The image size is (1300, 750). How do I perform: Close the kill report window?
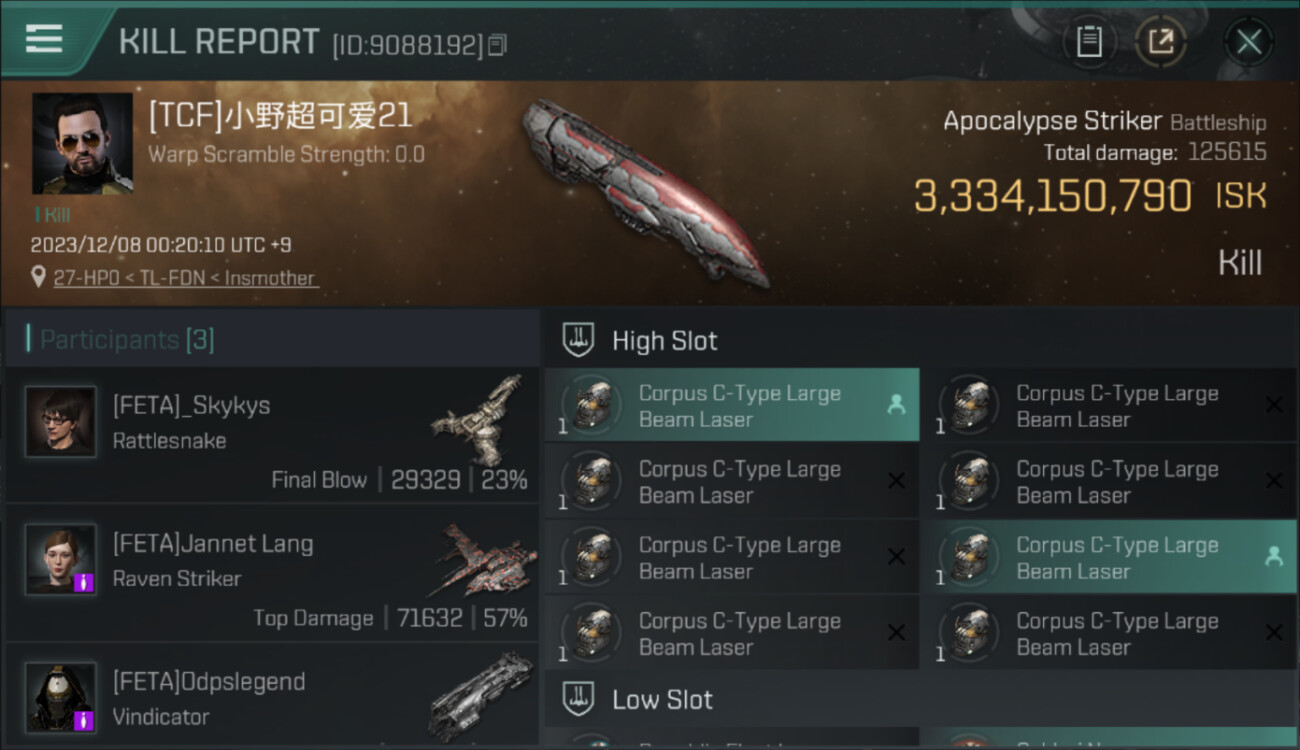pos(1249,42)
